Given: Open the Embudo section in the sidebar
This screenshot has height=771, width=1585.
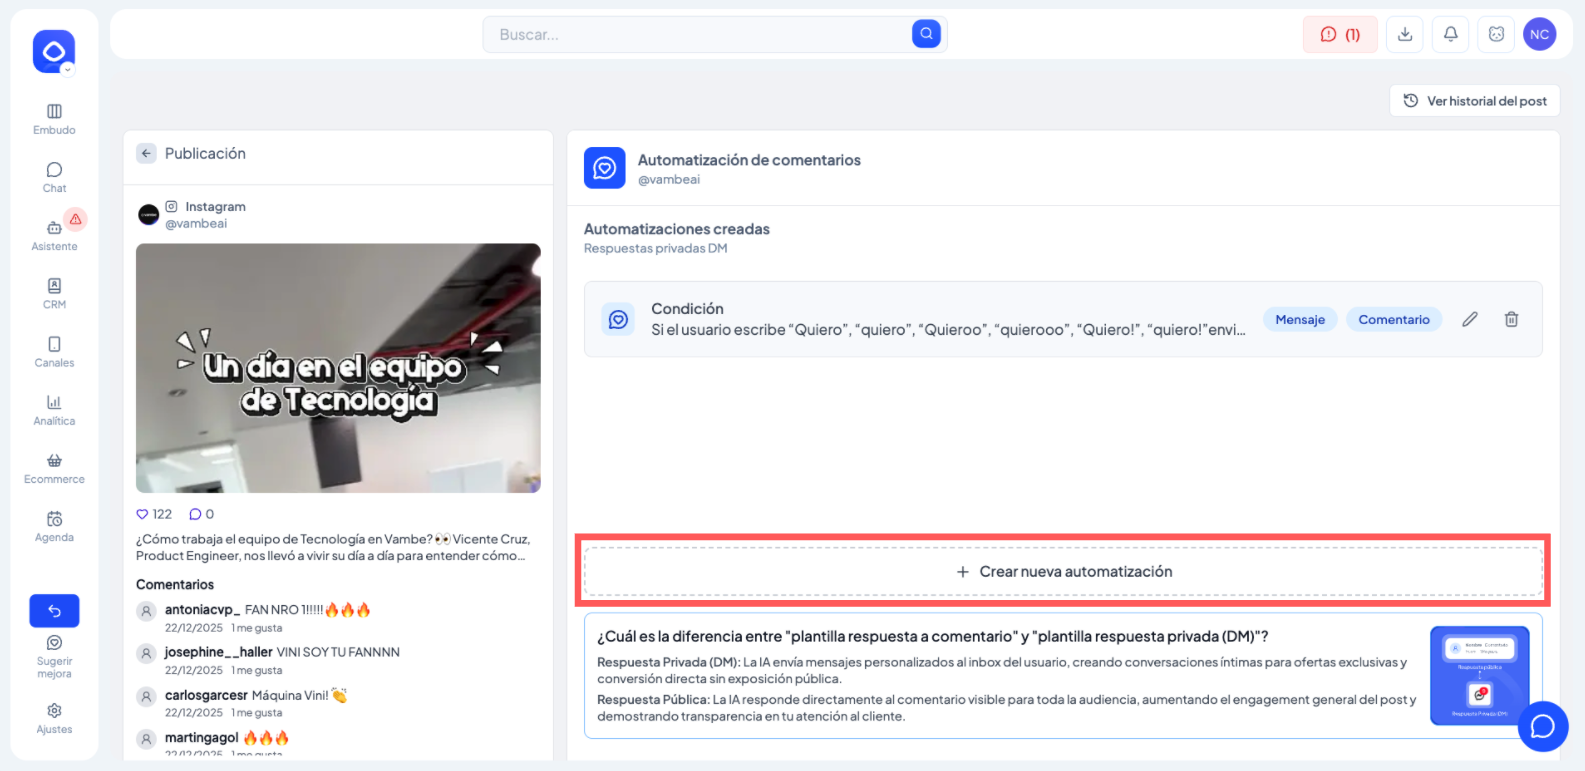Looking at the screenshot, I should click(54, 118).
